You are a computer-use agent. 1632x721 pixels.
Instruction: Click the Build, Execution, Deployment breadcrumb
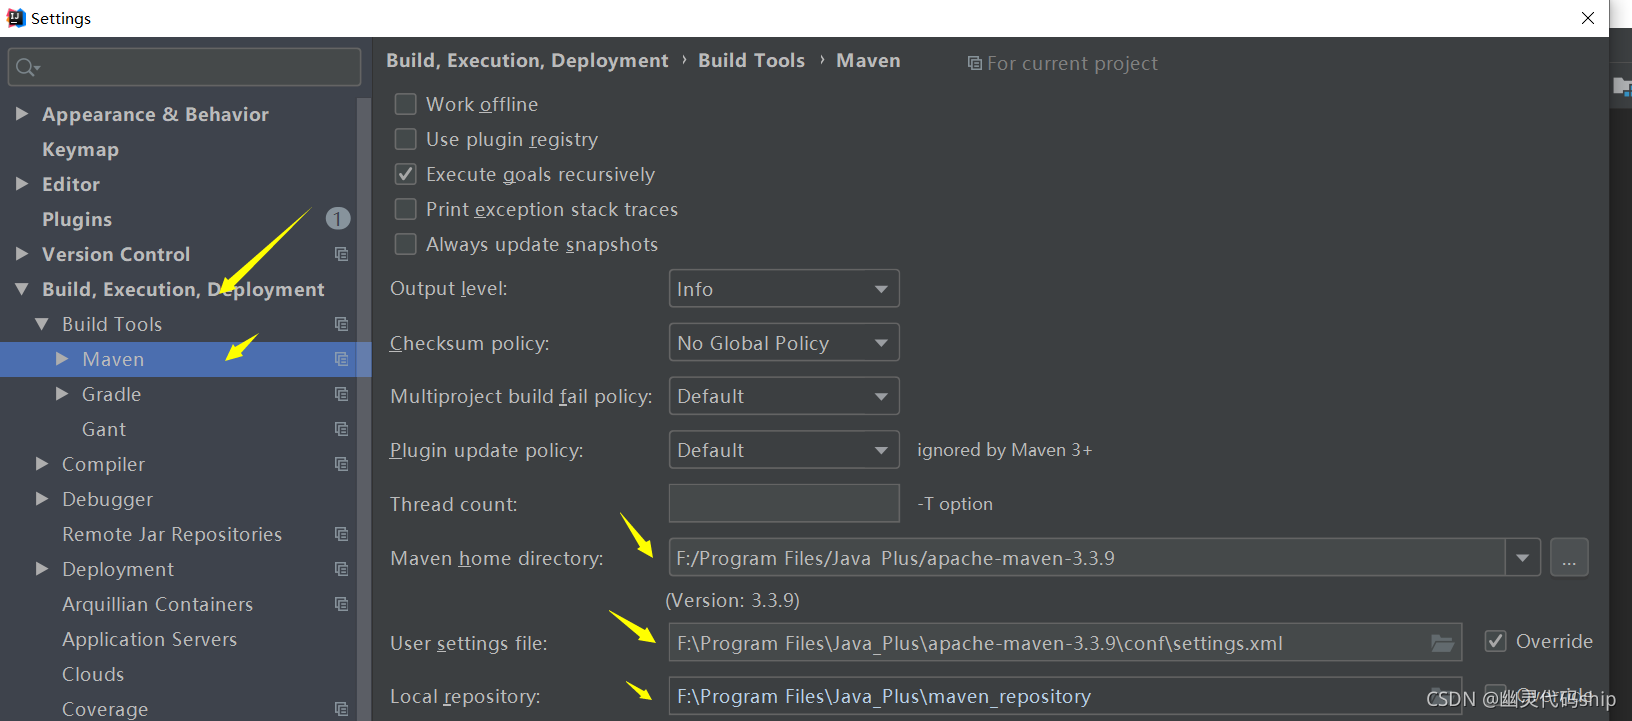(527, 61)
